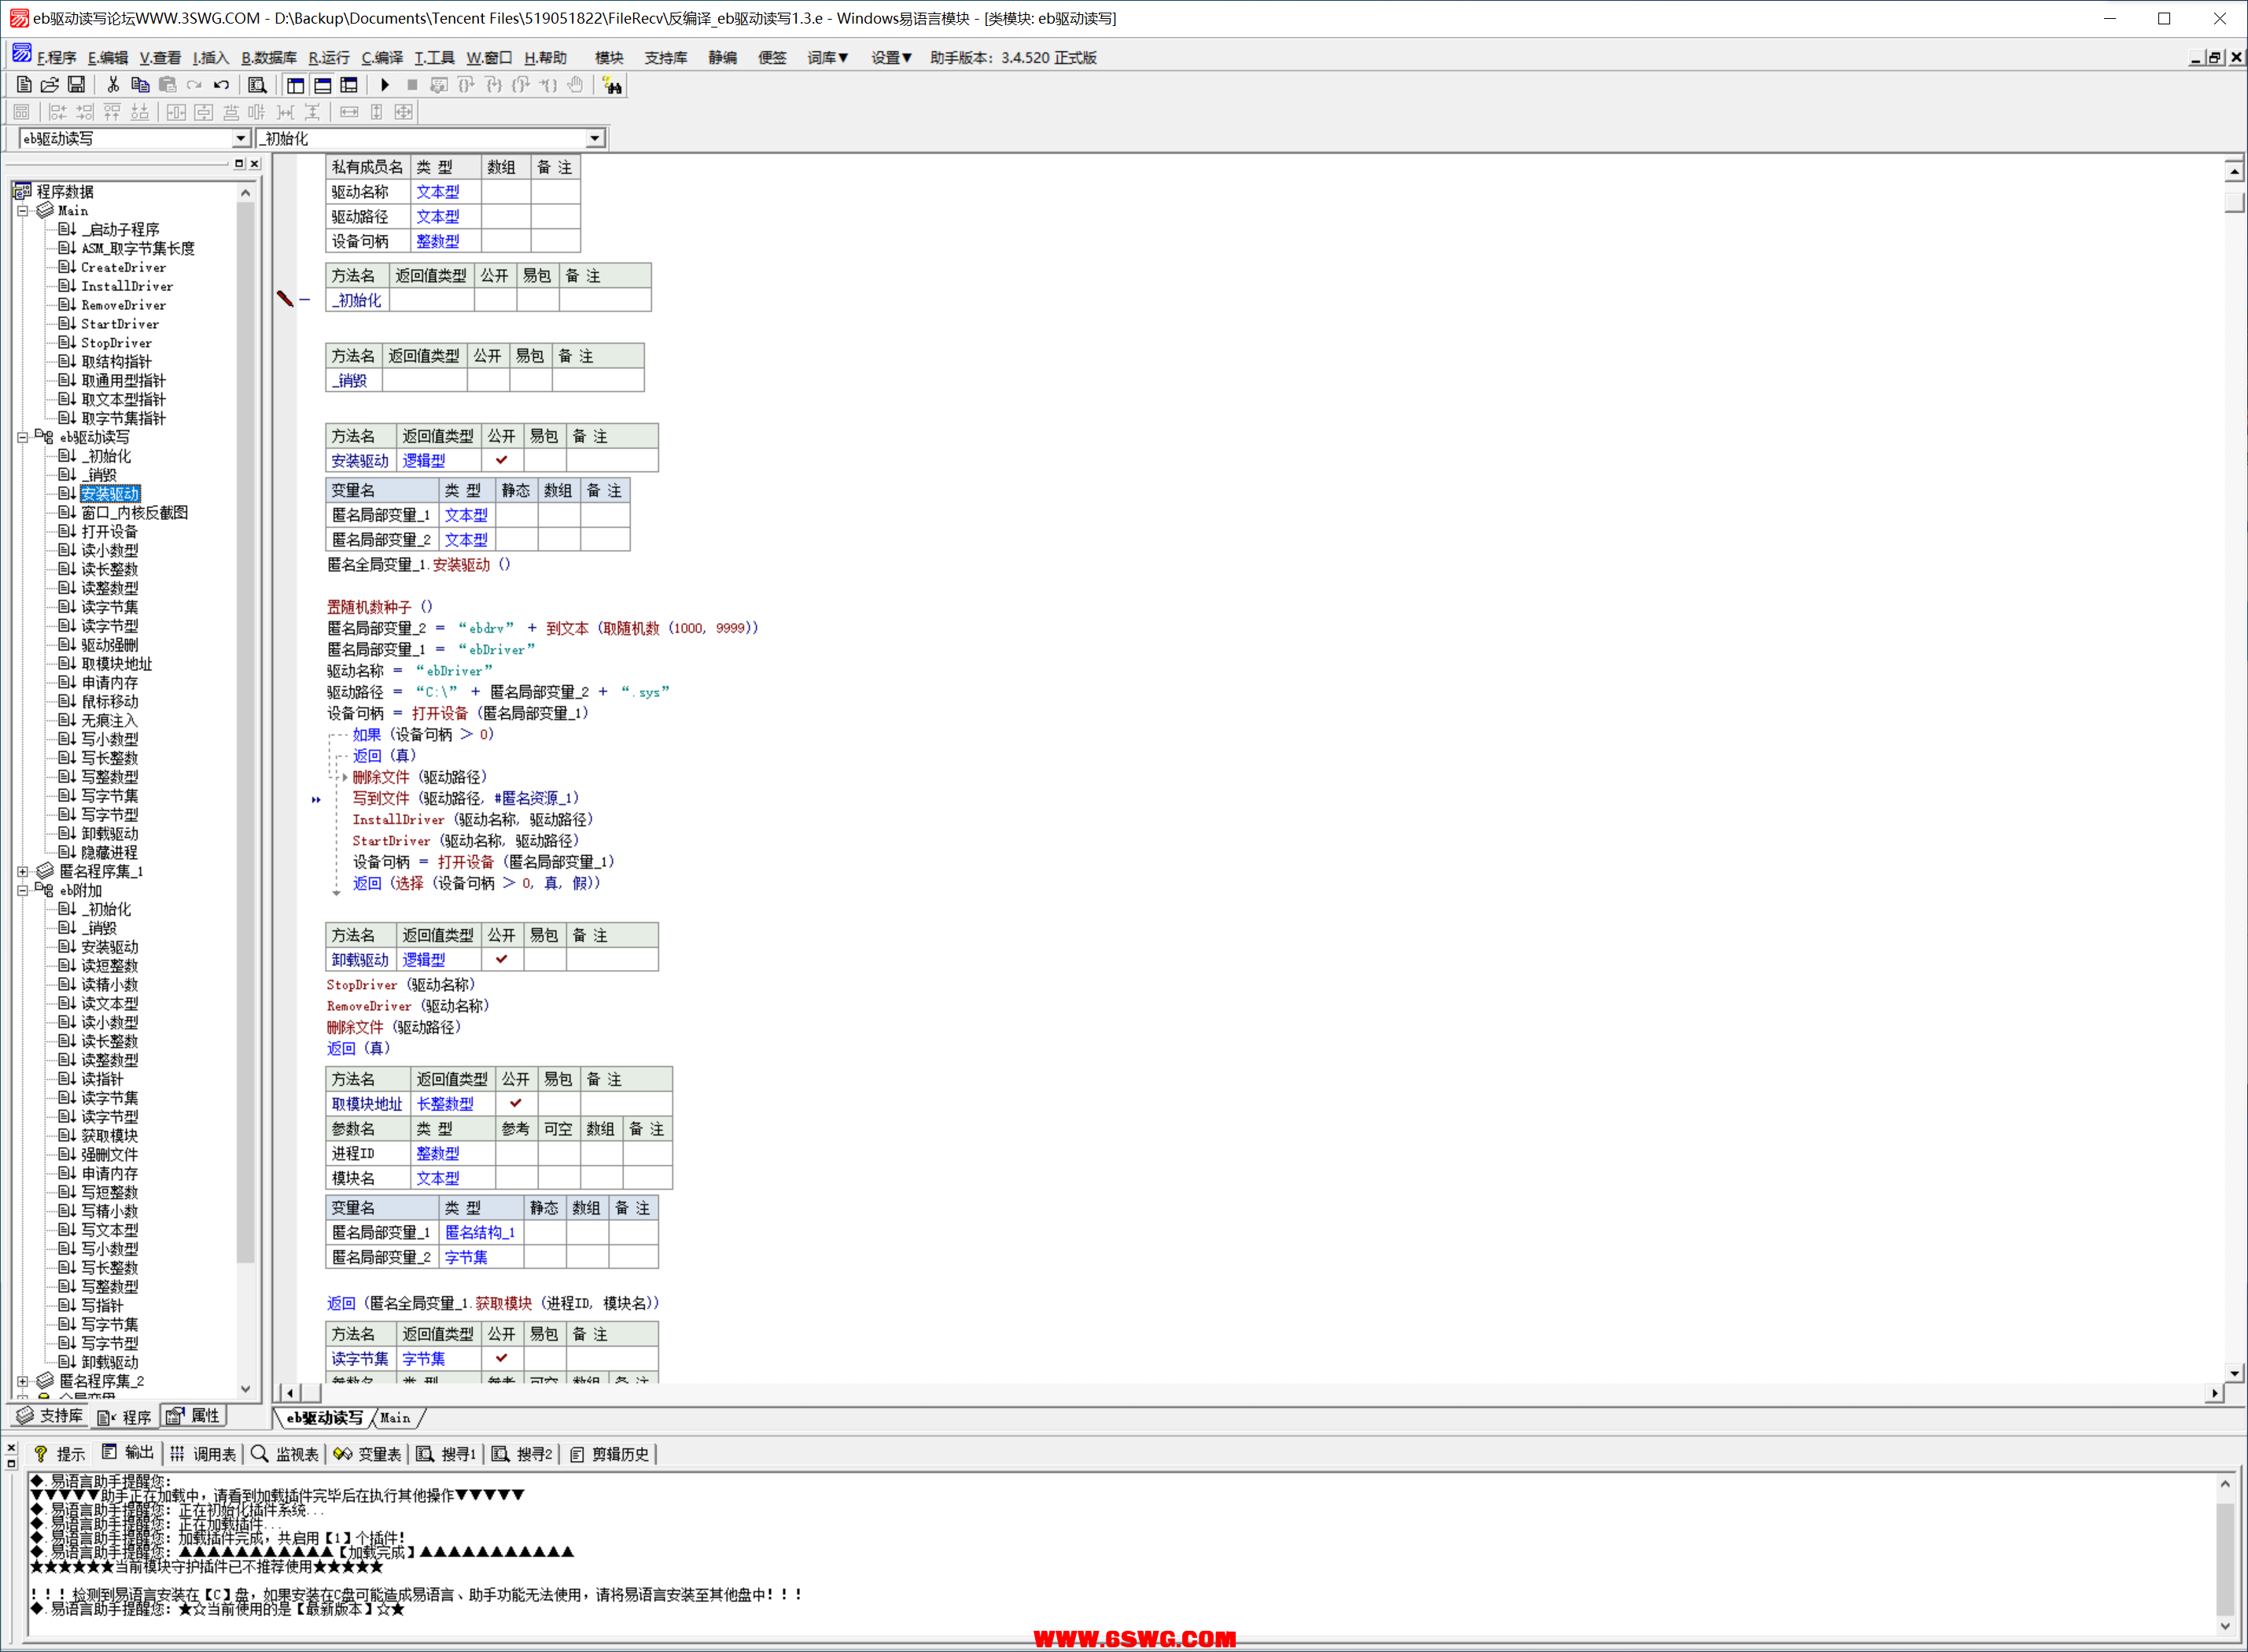The width and height of the screenshot is (2248, 1652).
Task: Toggle the 公开 checkmark for 卸载驱动 method
Action: pyautogui.click(x=501, y=959)
